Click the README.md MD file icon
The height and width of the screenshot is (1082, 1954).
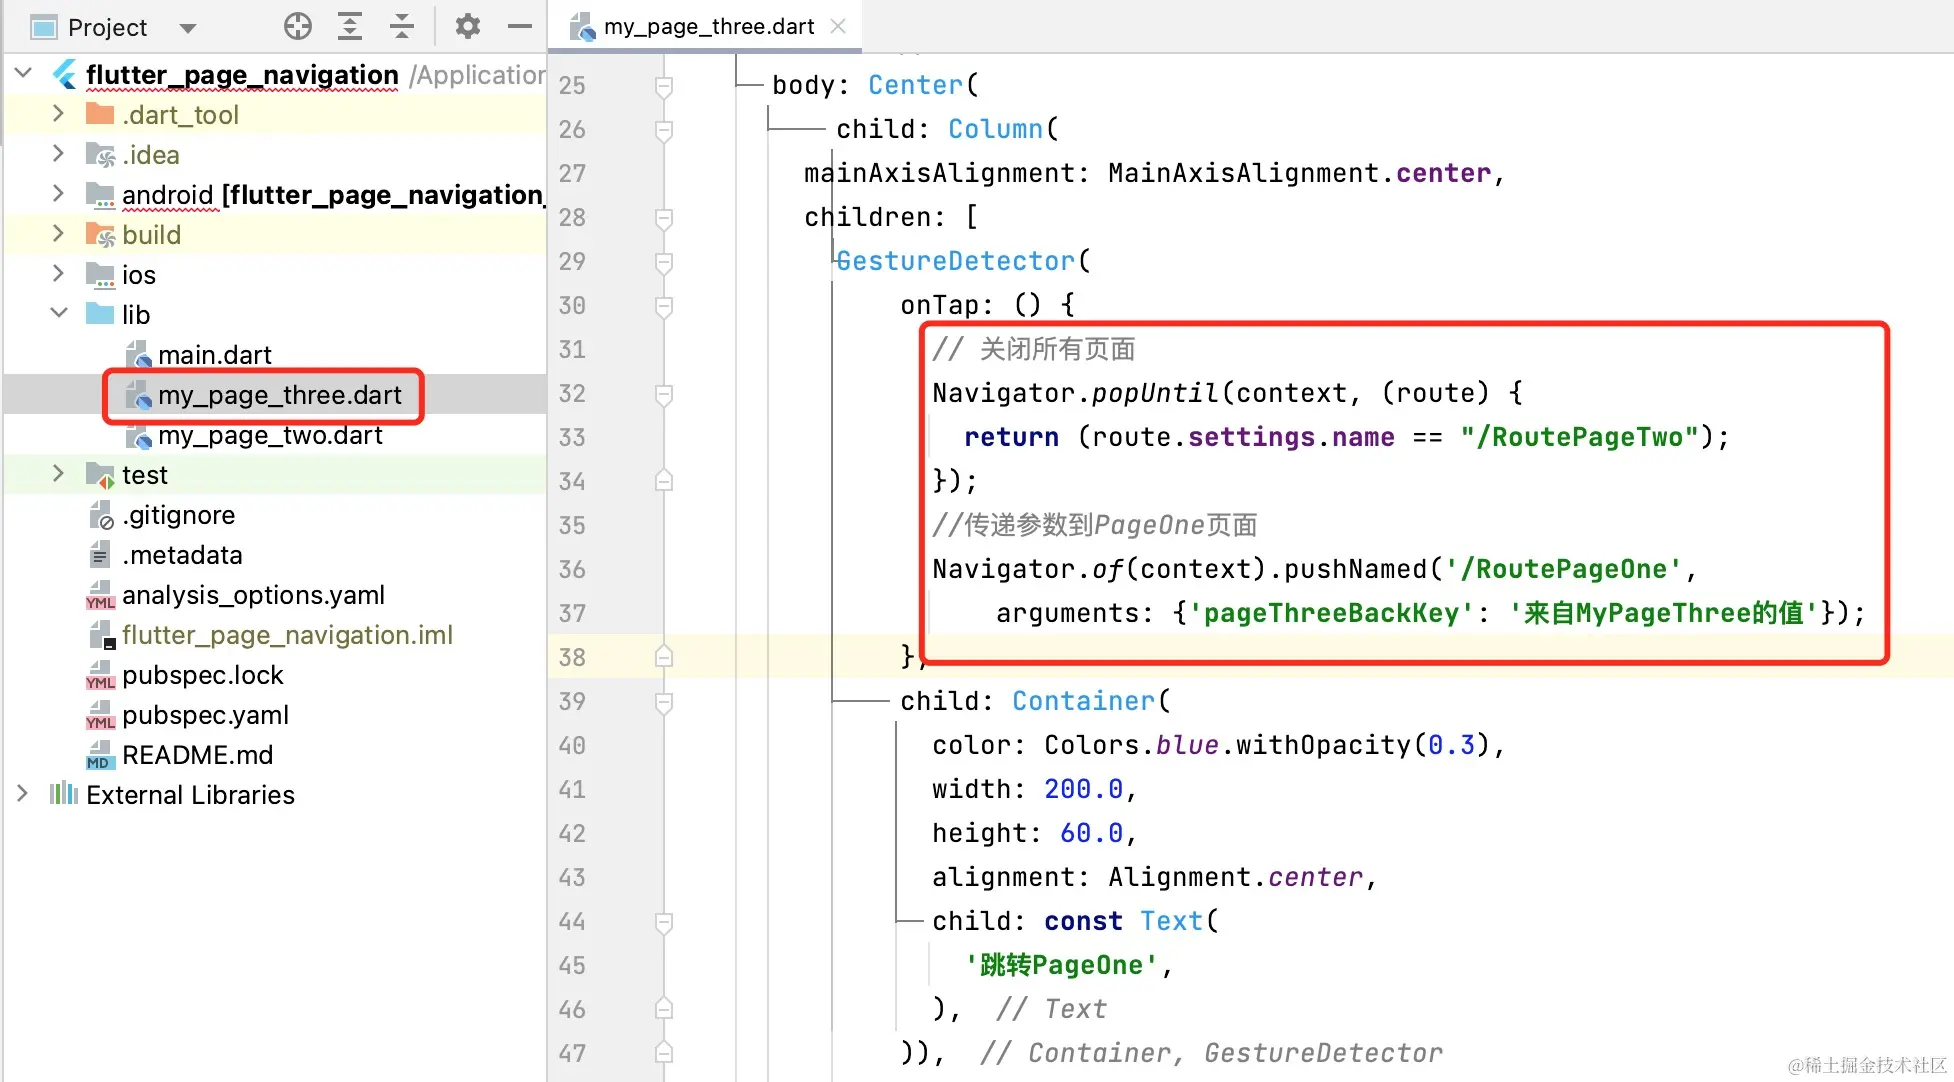pos(100,755)
